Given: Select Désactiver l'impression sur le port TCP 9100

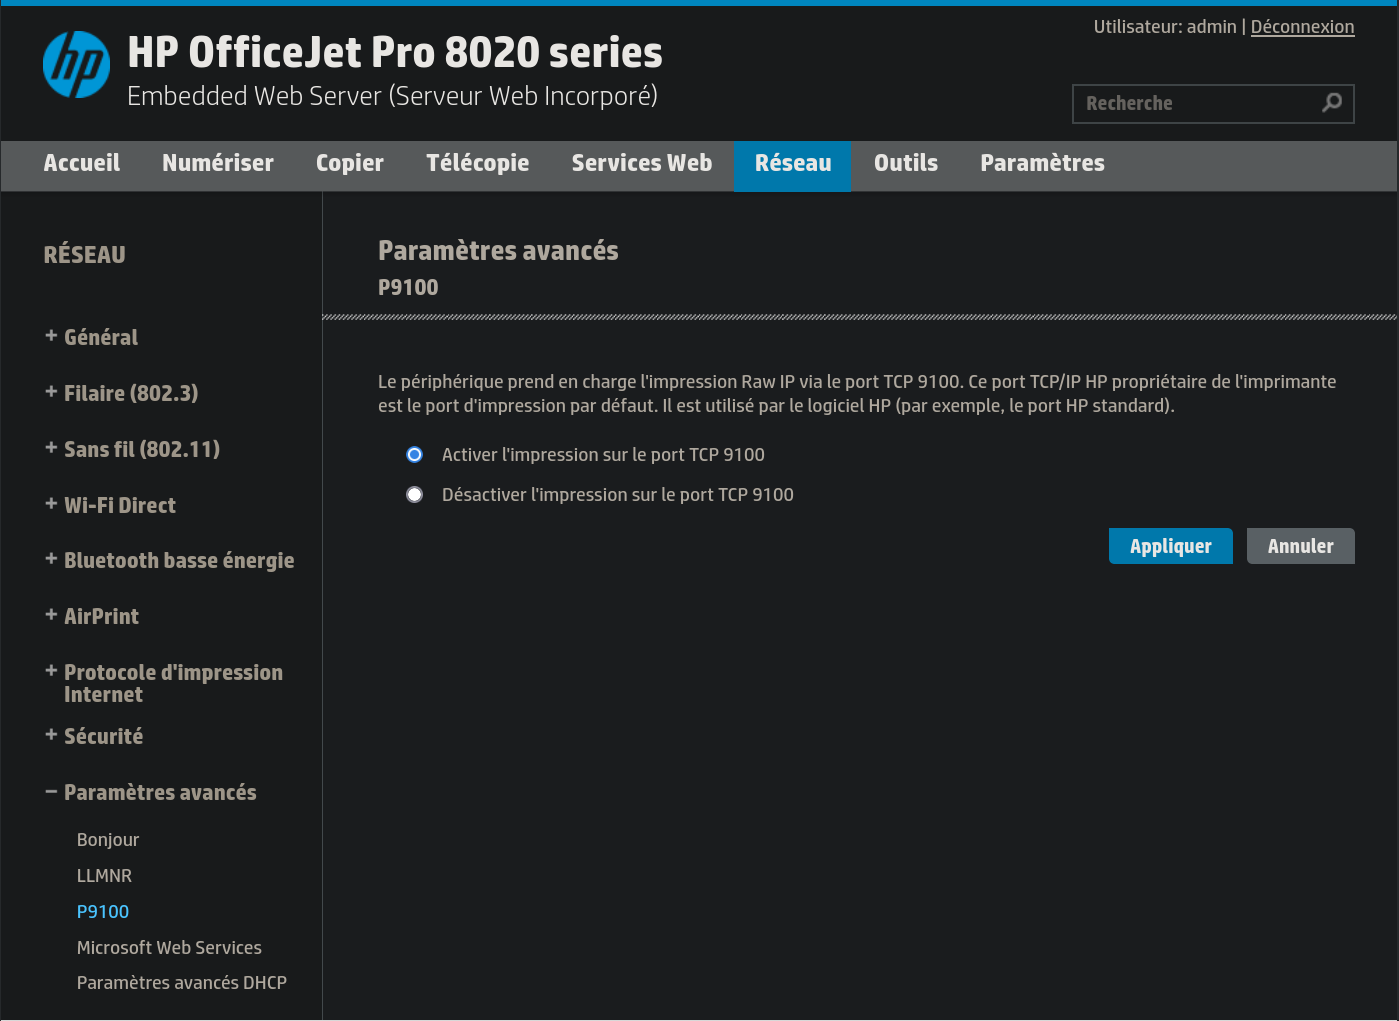Looking at the screenshot, I should [x=414, y=494].
